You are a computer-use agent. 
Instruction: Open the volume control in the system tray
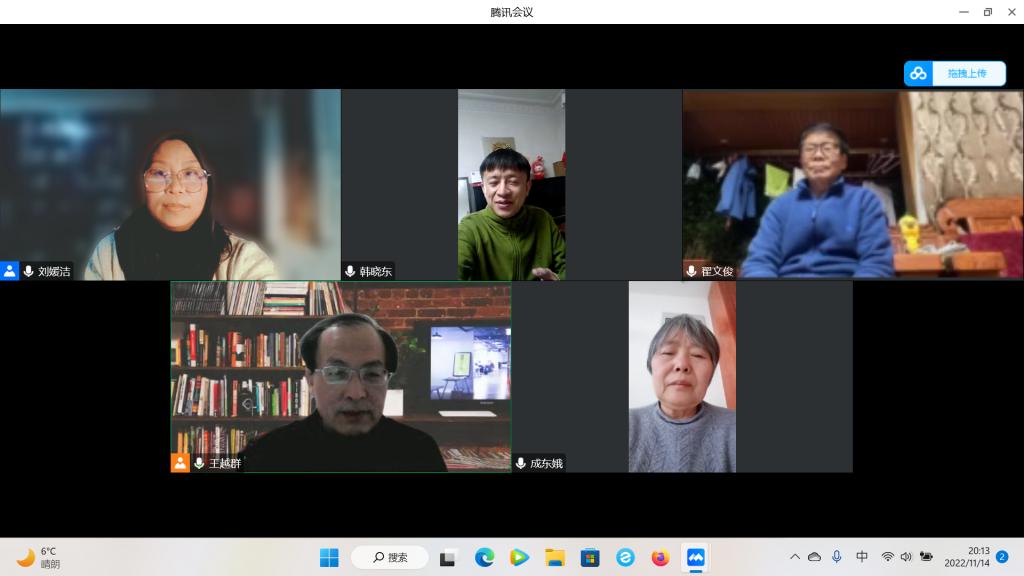coord(906,557)
